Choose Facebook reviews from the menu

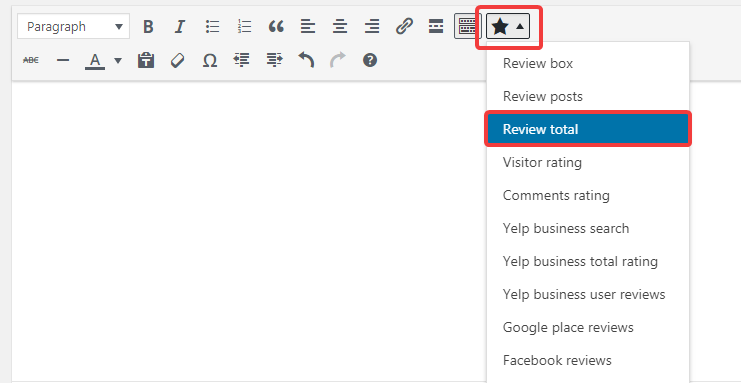[588, 360]
